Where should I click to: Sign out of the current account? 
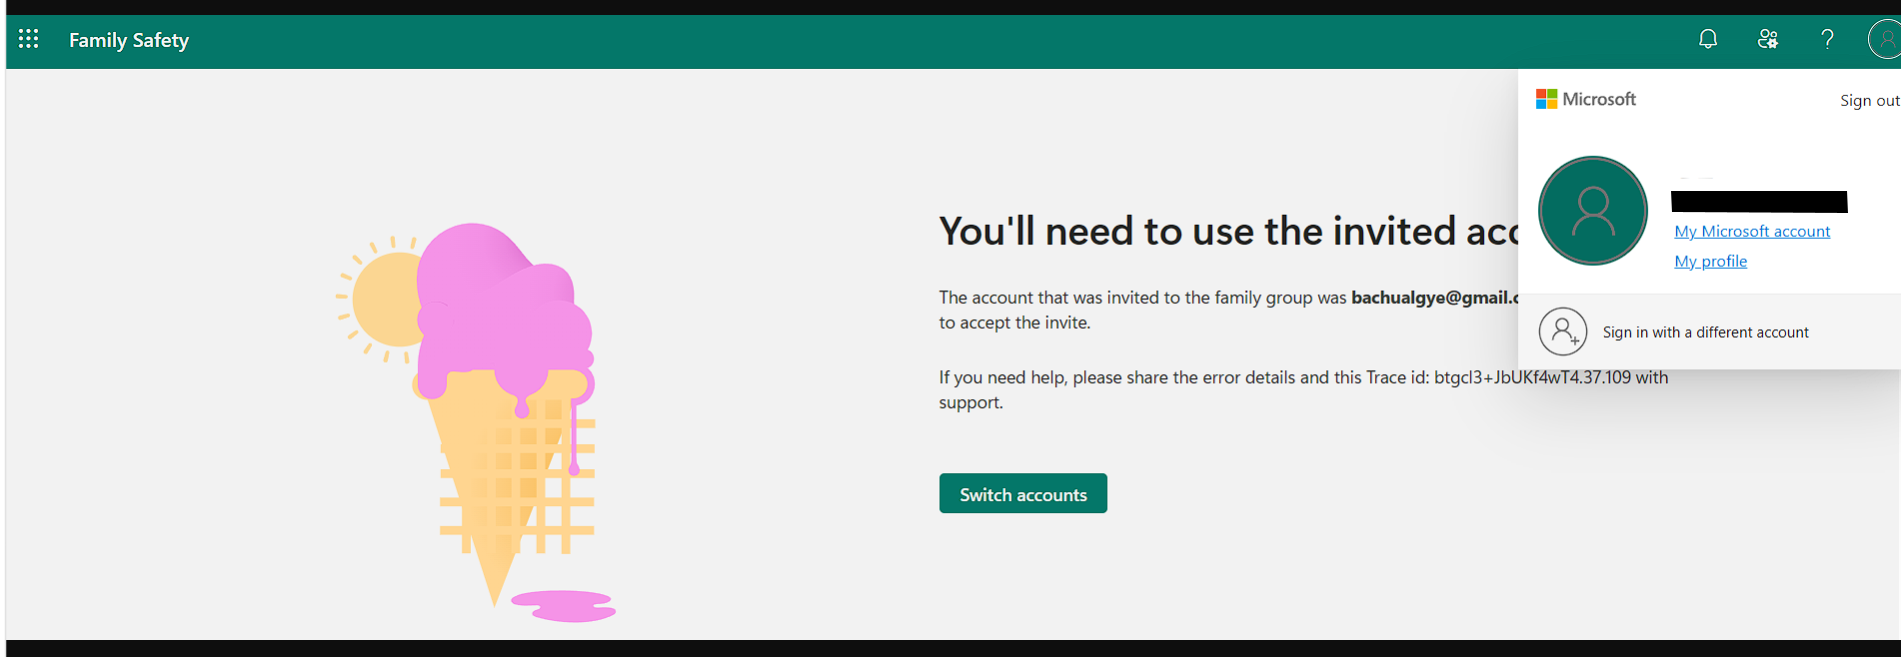coord(1869,100)
